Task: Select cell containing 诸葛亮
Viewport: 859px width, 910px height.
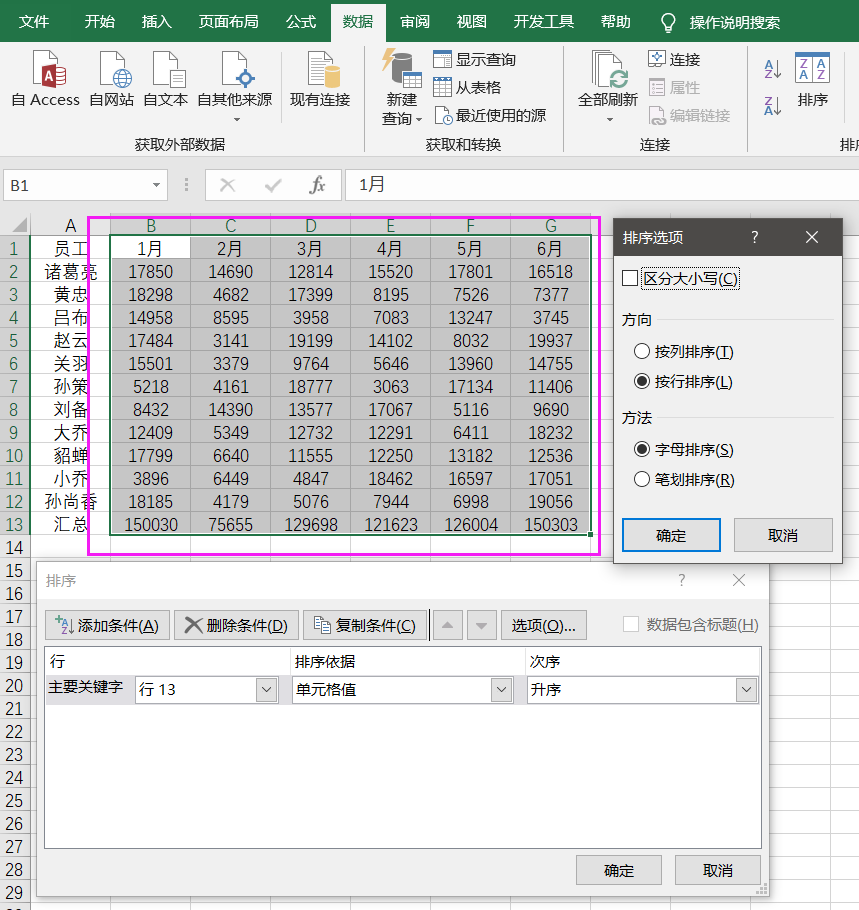Action: (x=70, y=272)
